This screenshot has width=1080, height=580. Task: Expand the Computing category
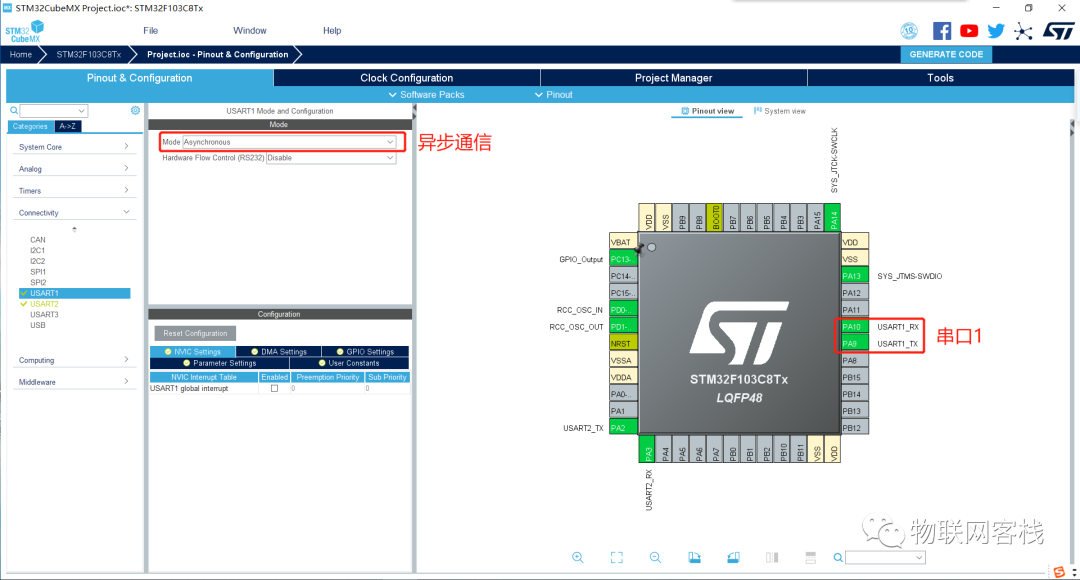click(73, 360)
